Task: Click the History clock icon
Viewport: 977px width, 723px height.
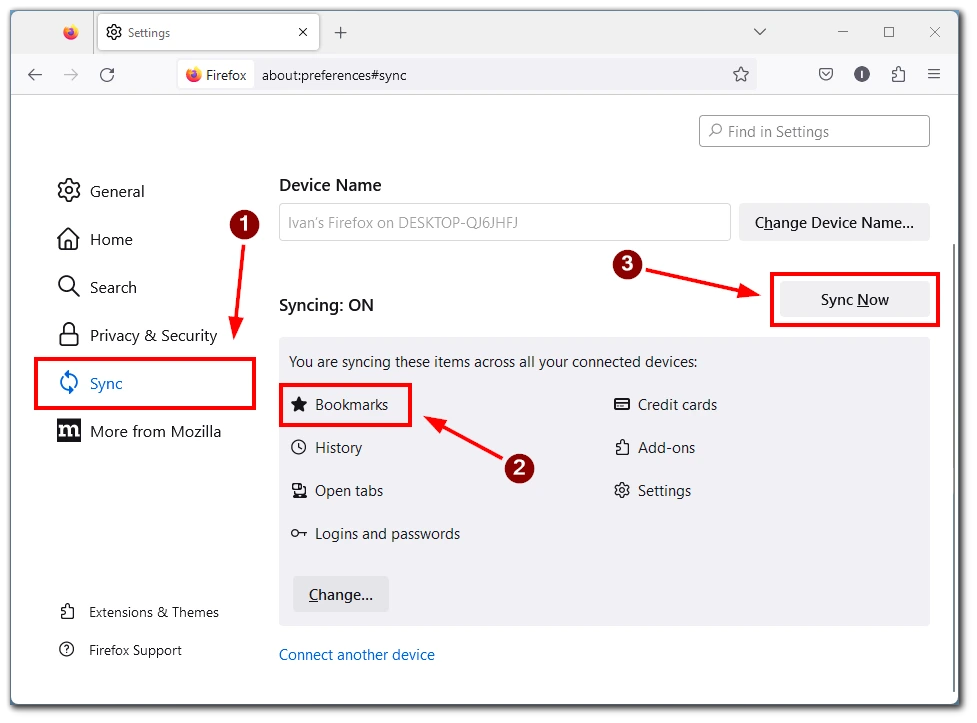Action: 299,448
